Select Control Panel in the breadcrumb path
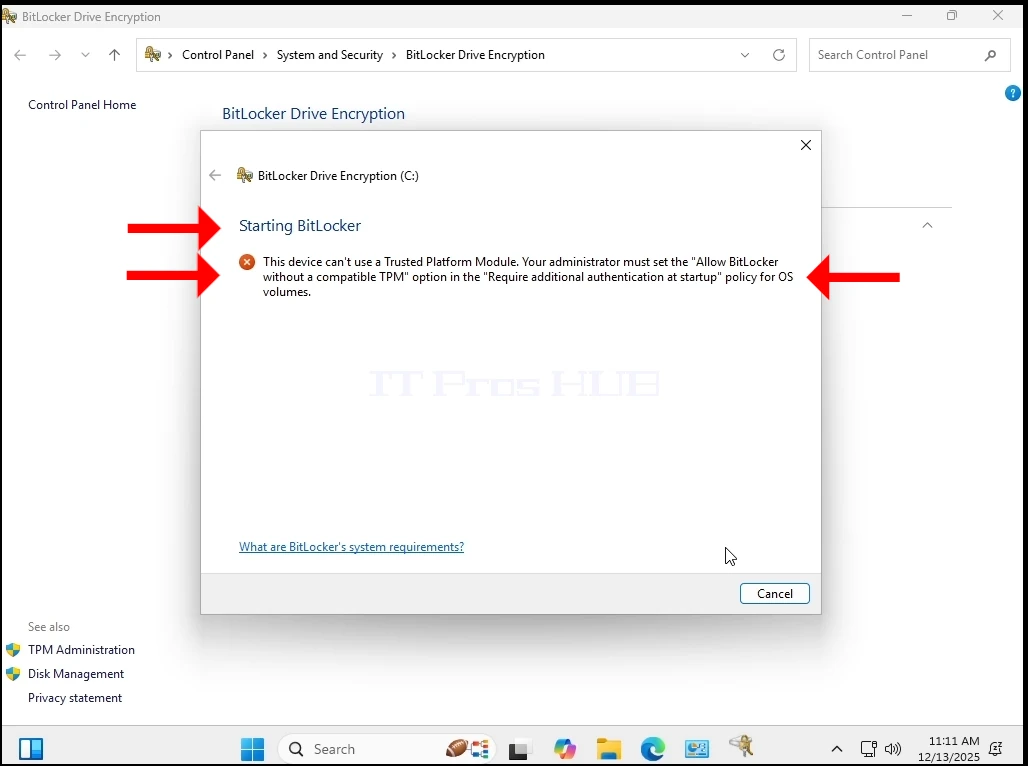The height and width of the screenshot is (766, 1028). tap(218, 55)
